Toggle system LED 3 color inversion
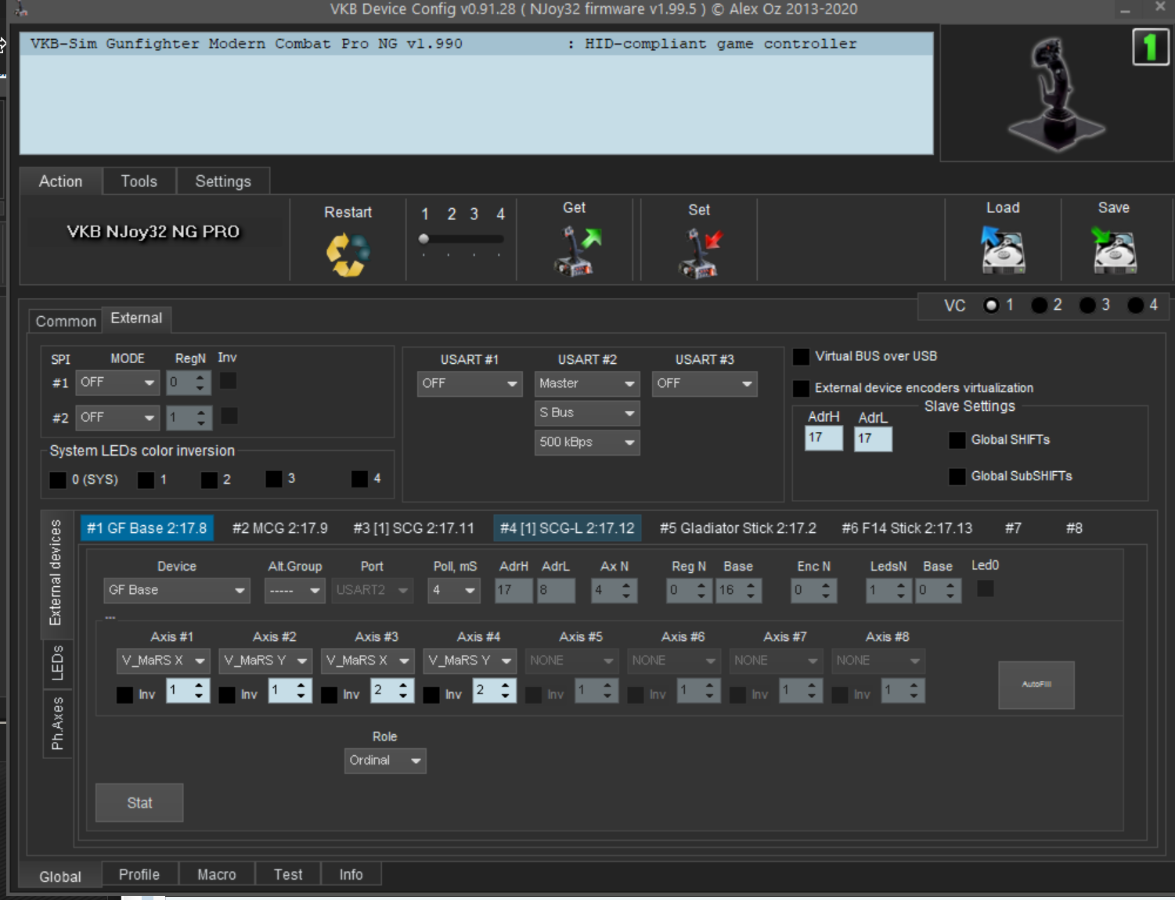 [274, 479]
